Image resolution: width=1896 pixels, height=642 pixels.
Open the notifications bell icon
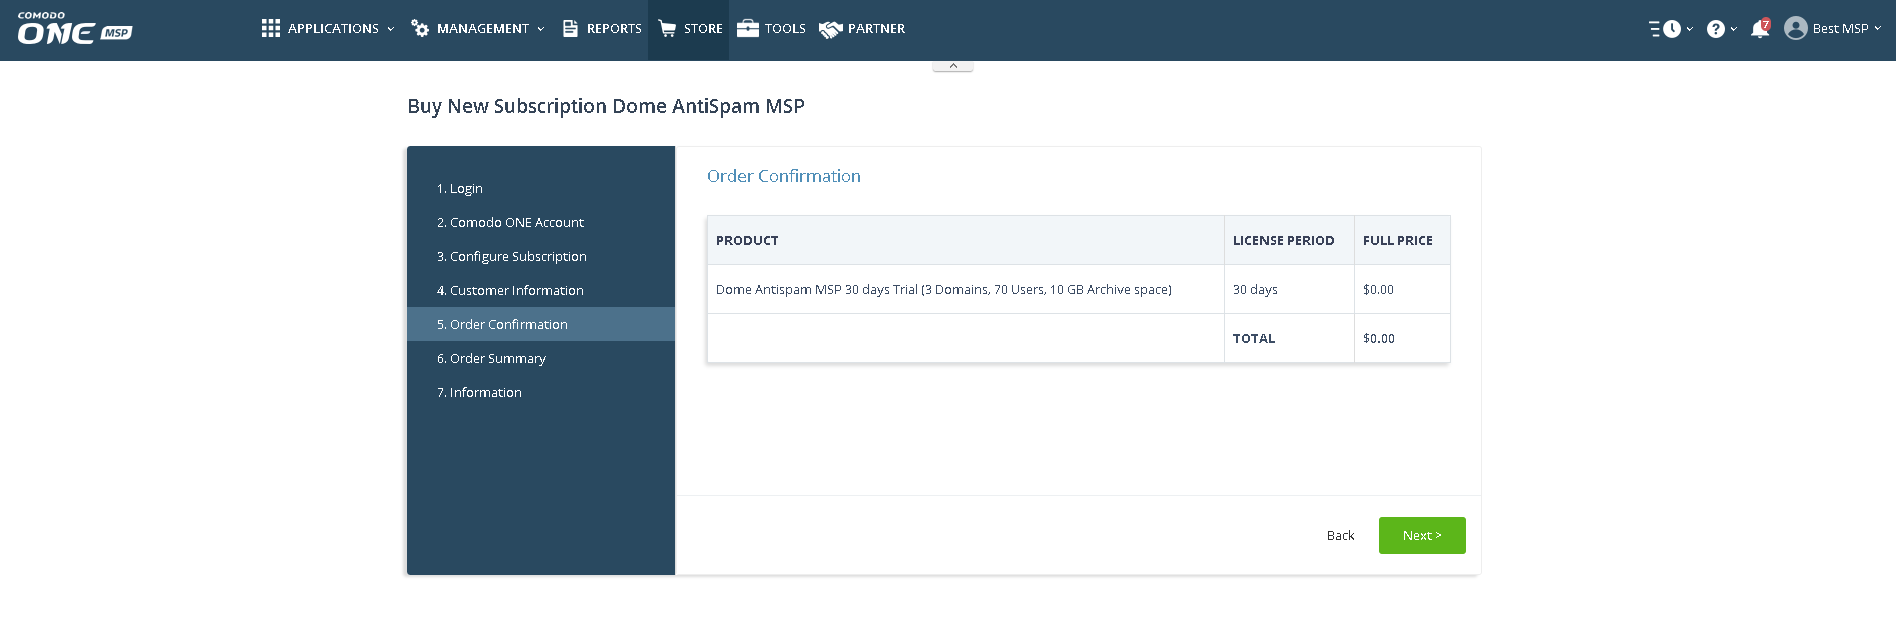[1759, 29]
